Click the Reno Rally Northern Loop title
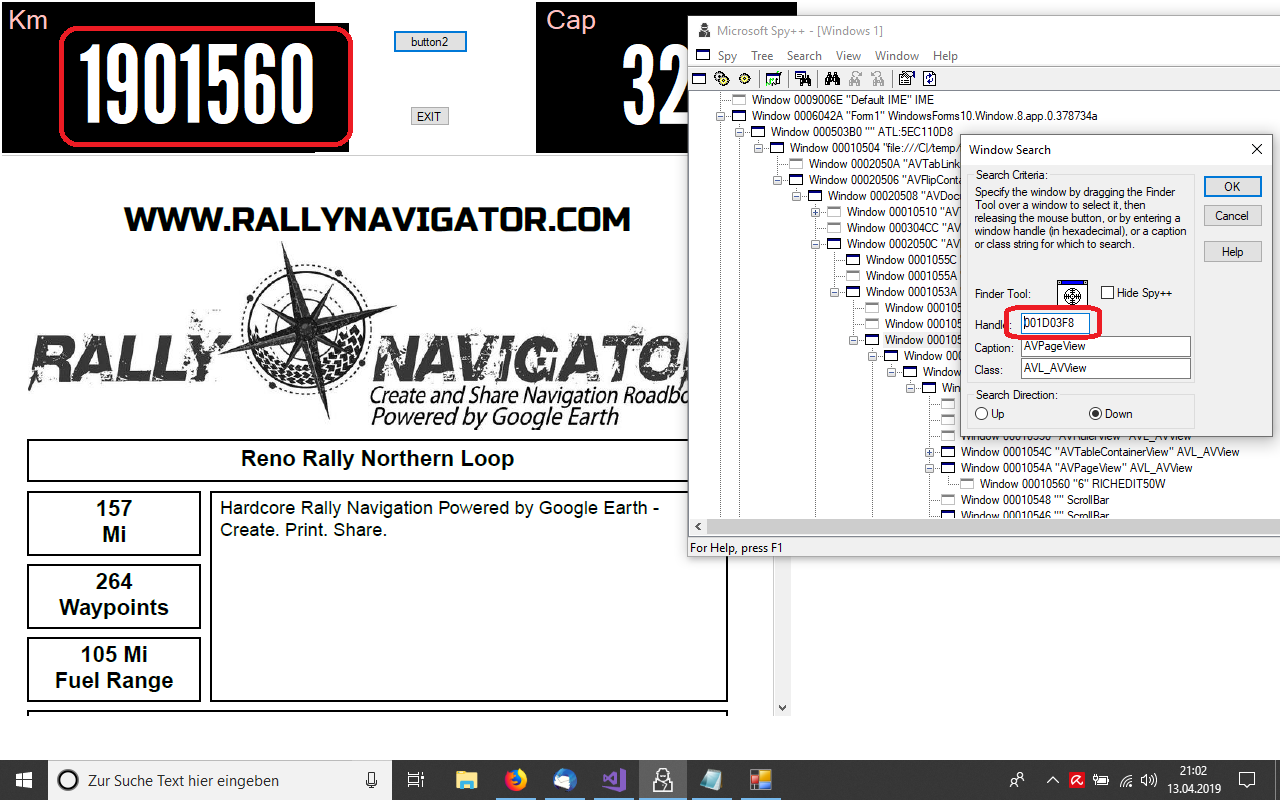This screenshot has height=800, width=1280. 377,459
